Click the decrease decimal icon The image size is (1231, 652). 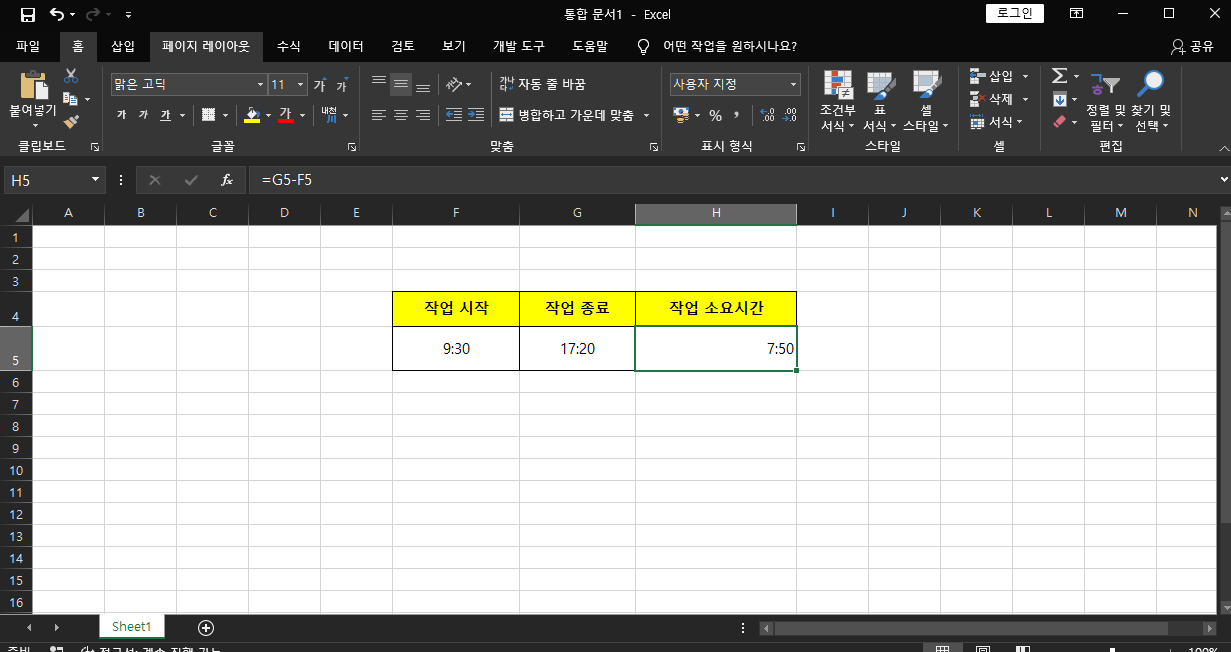click(x=789, y=115)
